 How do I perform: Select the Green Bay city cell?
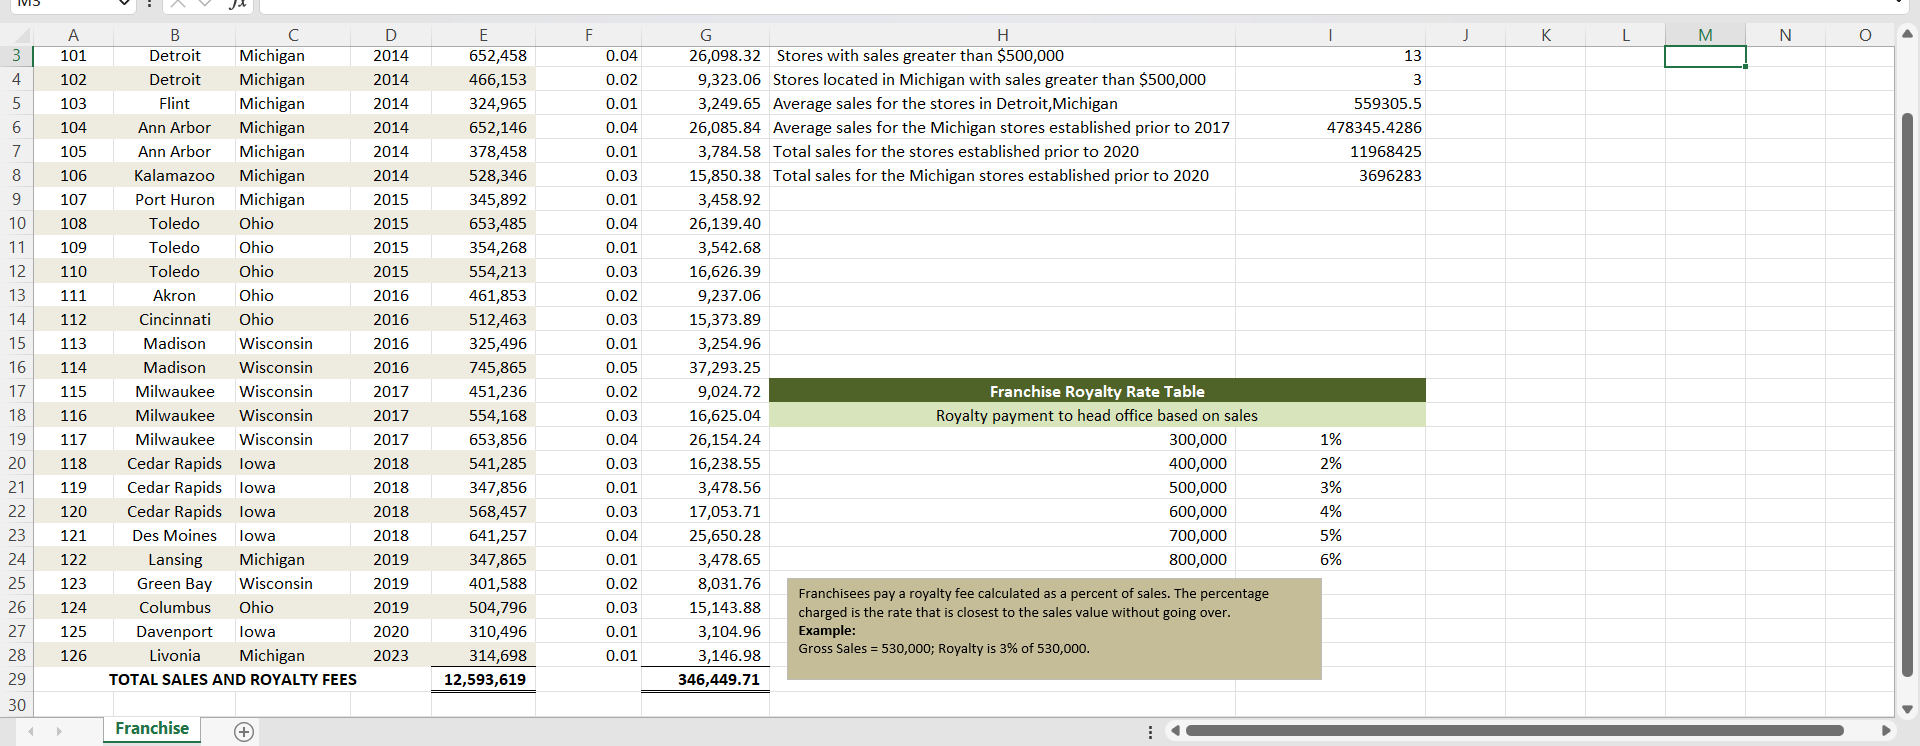tap(174, 584)
